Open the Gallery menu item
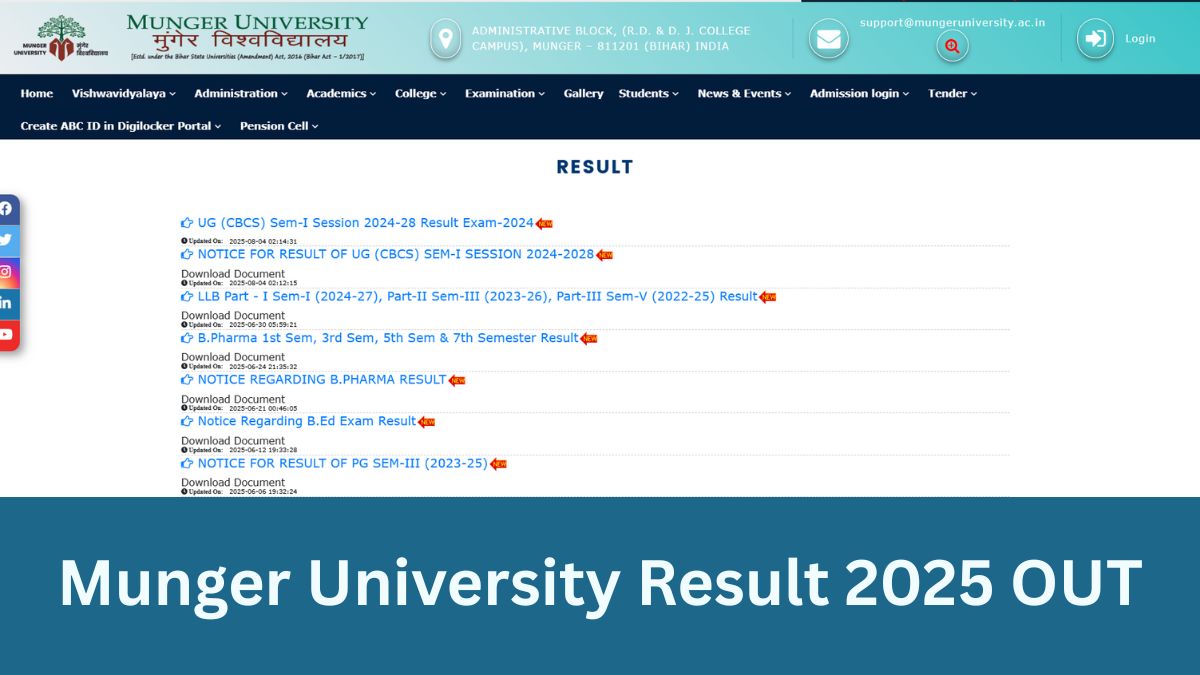Image resolution: width=1200 pixels, height=675 pixels. pyautogui.click(x=583, y=93)
